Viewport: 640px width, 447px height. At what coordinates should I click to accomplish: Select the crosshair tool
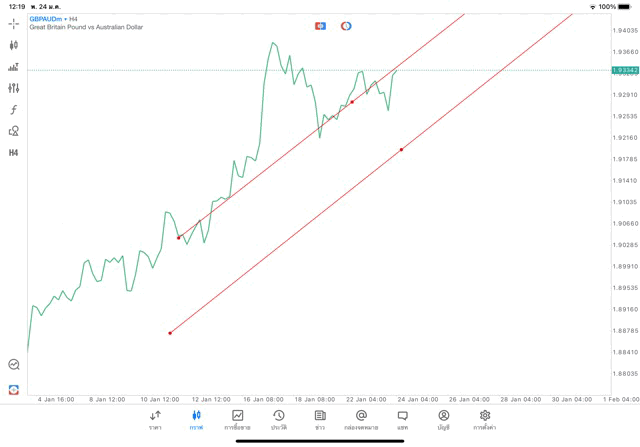[x=14, y=23]
